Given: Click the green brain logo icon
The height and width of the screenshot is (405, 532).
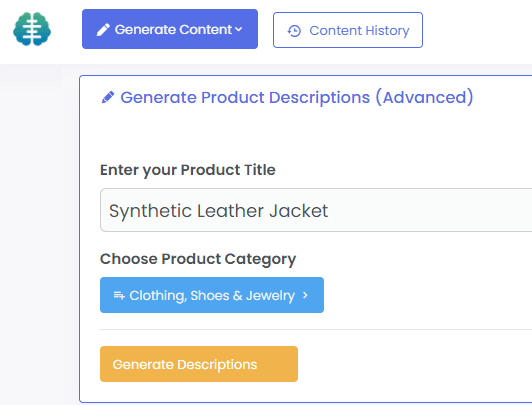Looking at the screenshot, I should 32,29.
